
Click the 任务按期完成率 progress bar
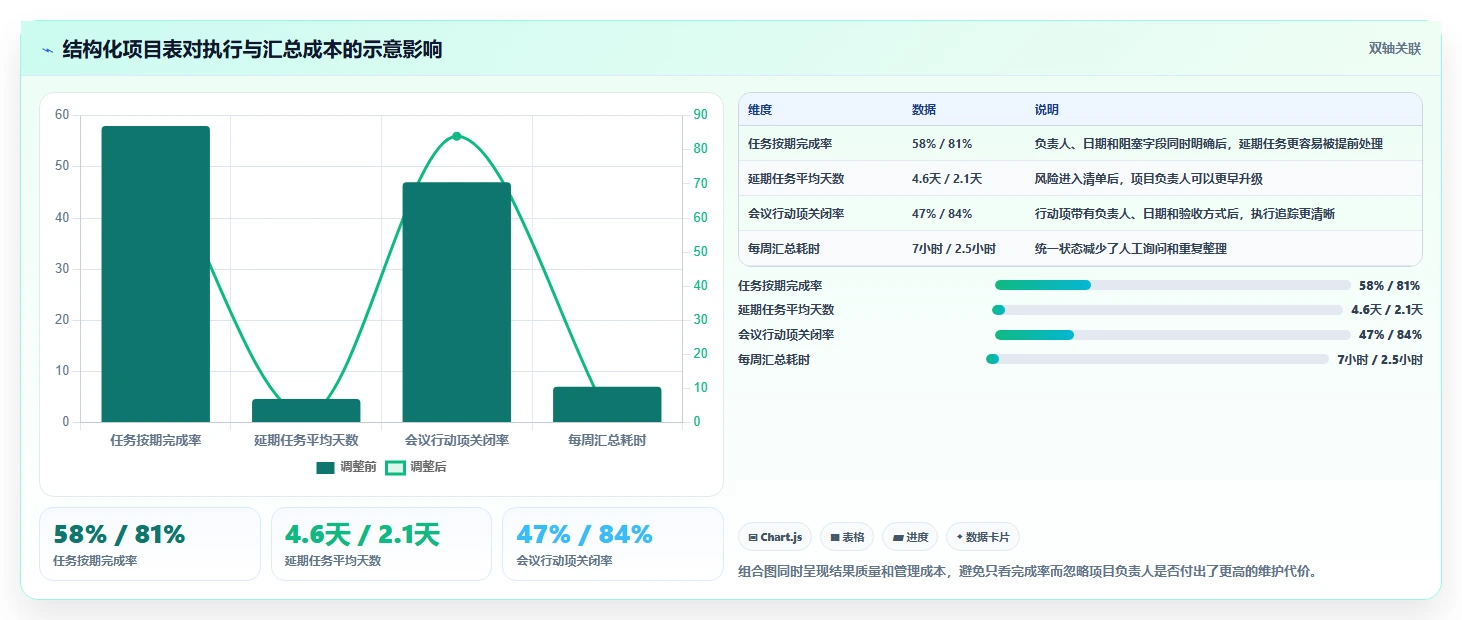point(1172,285)
